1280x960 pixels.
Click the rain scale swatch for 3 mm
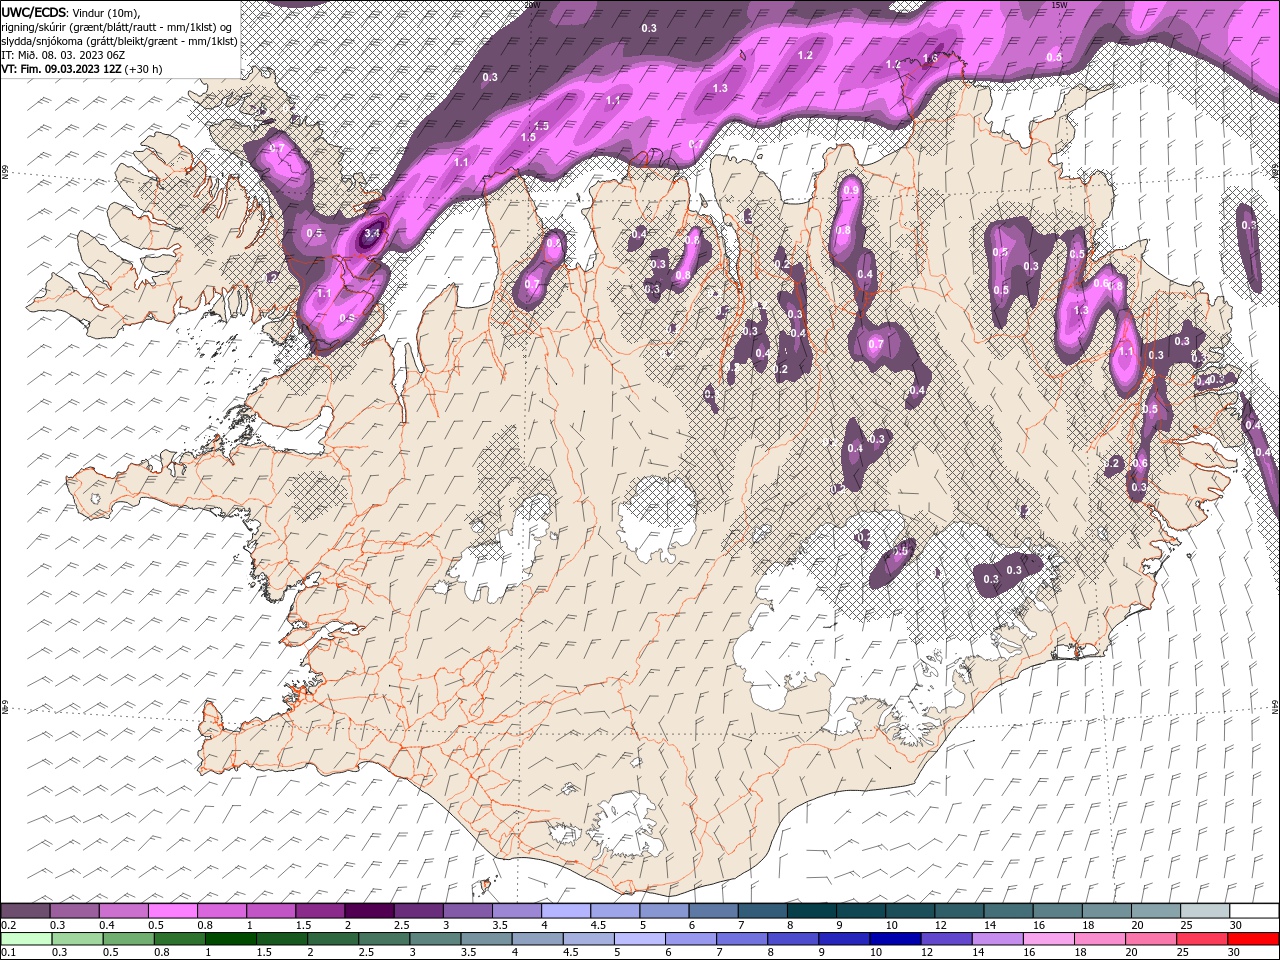coord(435,939)
